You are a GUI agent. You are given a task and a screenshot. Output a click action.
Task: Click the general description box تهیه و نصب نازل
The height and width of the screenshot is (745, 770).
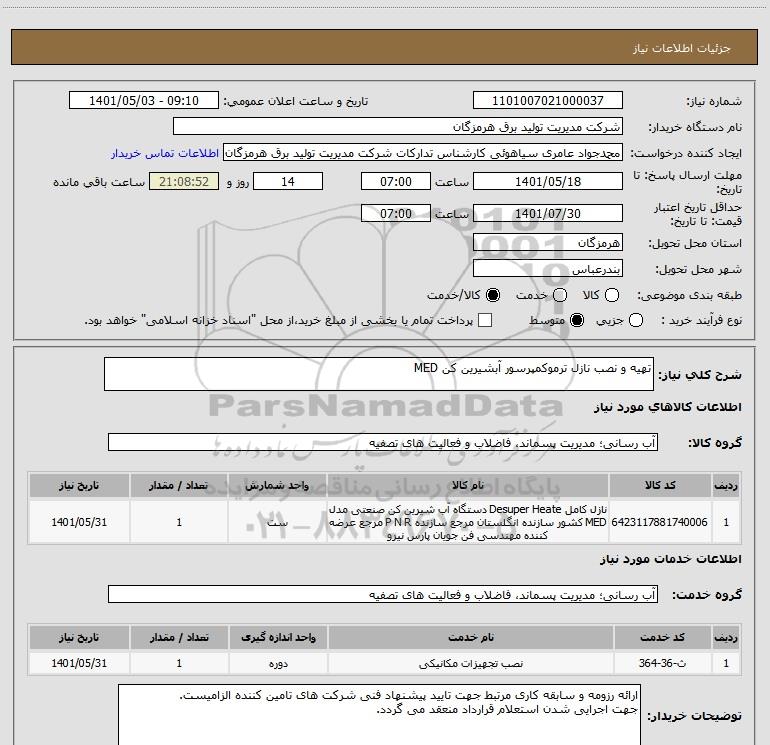pyautogui.click(x=379, y=374)
